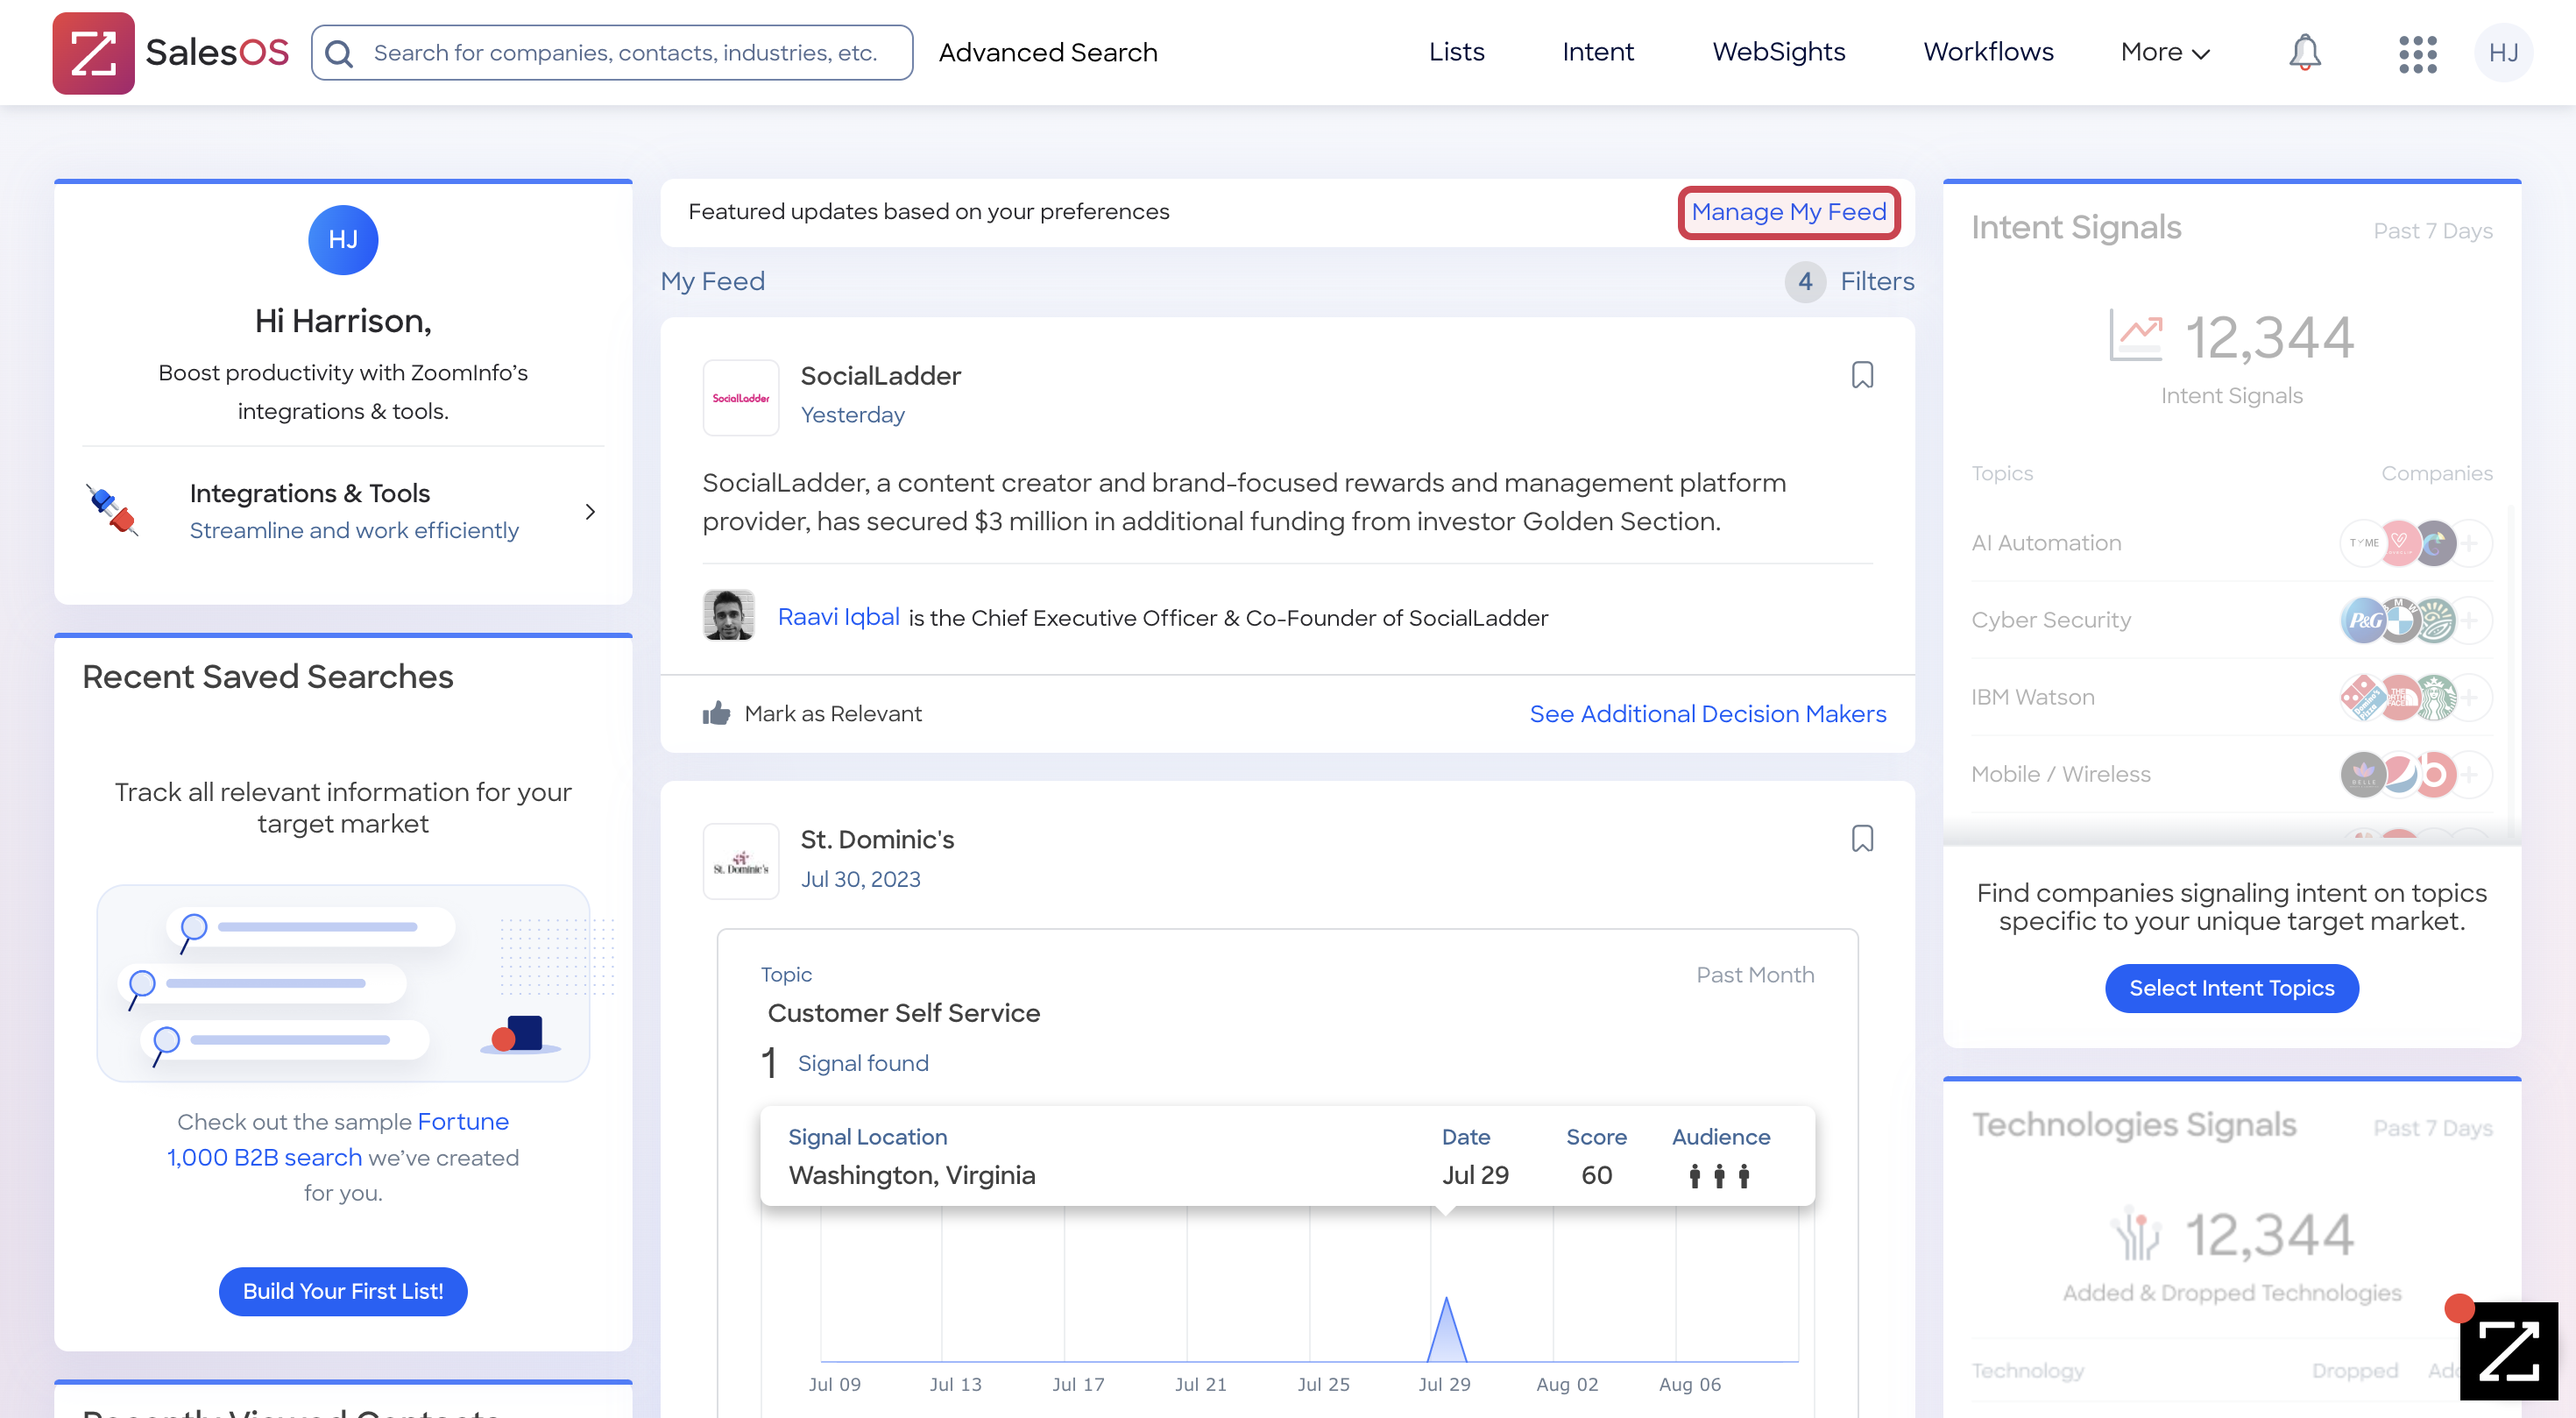Click the notification bell icon
The height and width of the screenshot is (1418, 2576).
pos(2305,53)
